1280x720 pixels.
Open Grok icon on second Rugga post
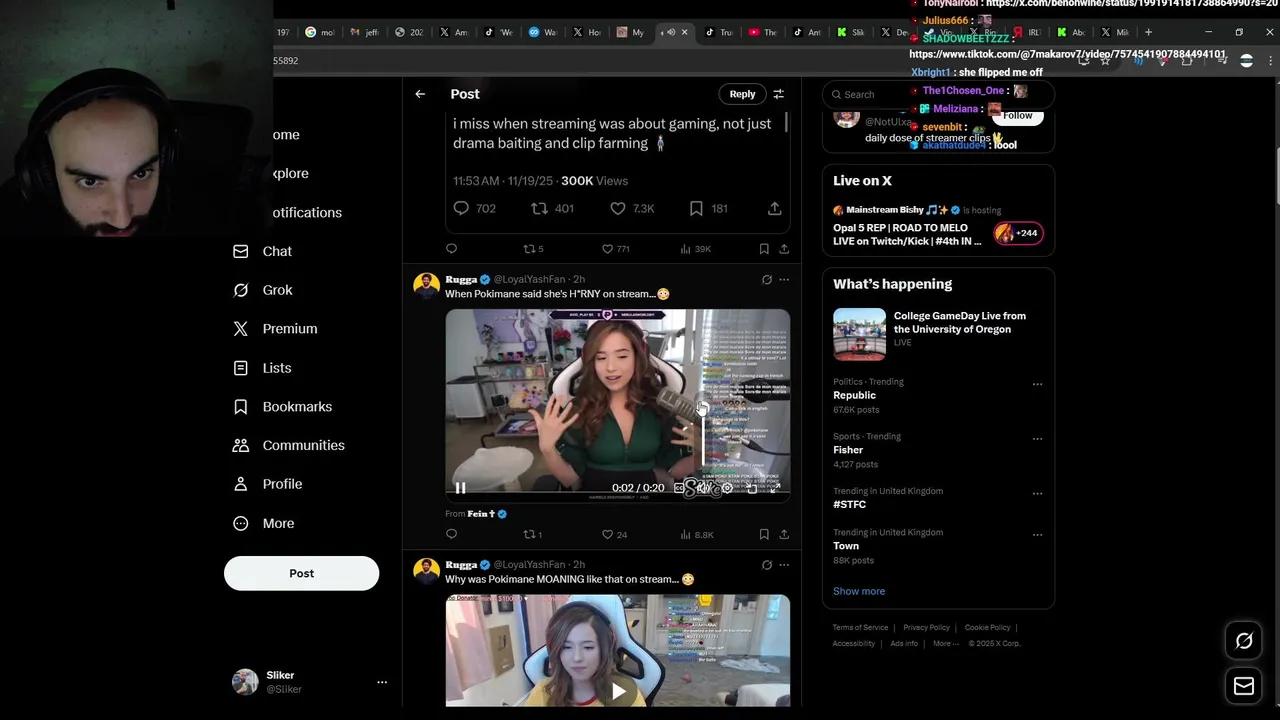767,565
